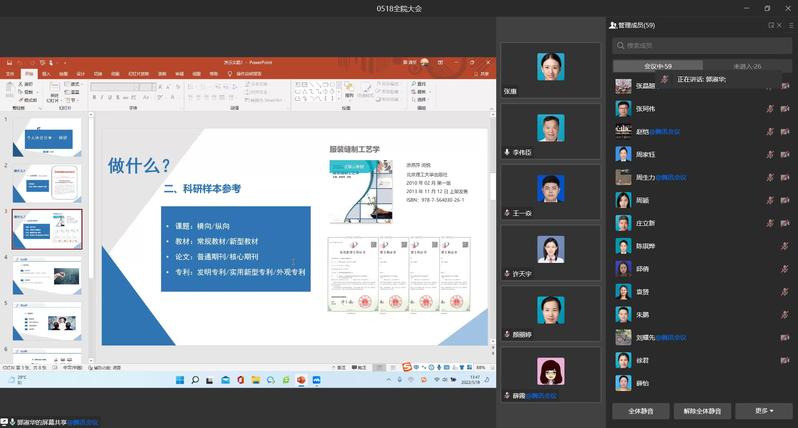798x428 pixels.
Task: Toggle the microphone for 庄立新
Action: click(x=770, y=223)
